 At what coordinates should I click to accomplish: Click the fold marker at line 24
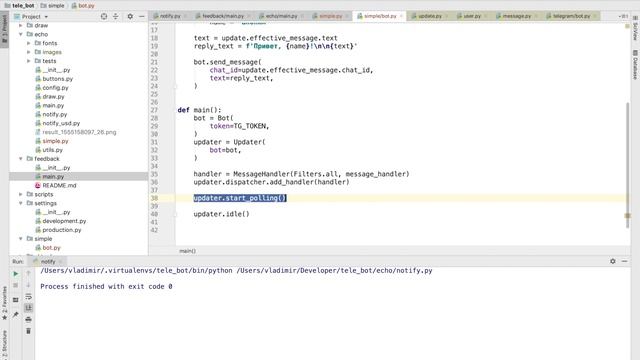(176, 86)
